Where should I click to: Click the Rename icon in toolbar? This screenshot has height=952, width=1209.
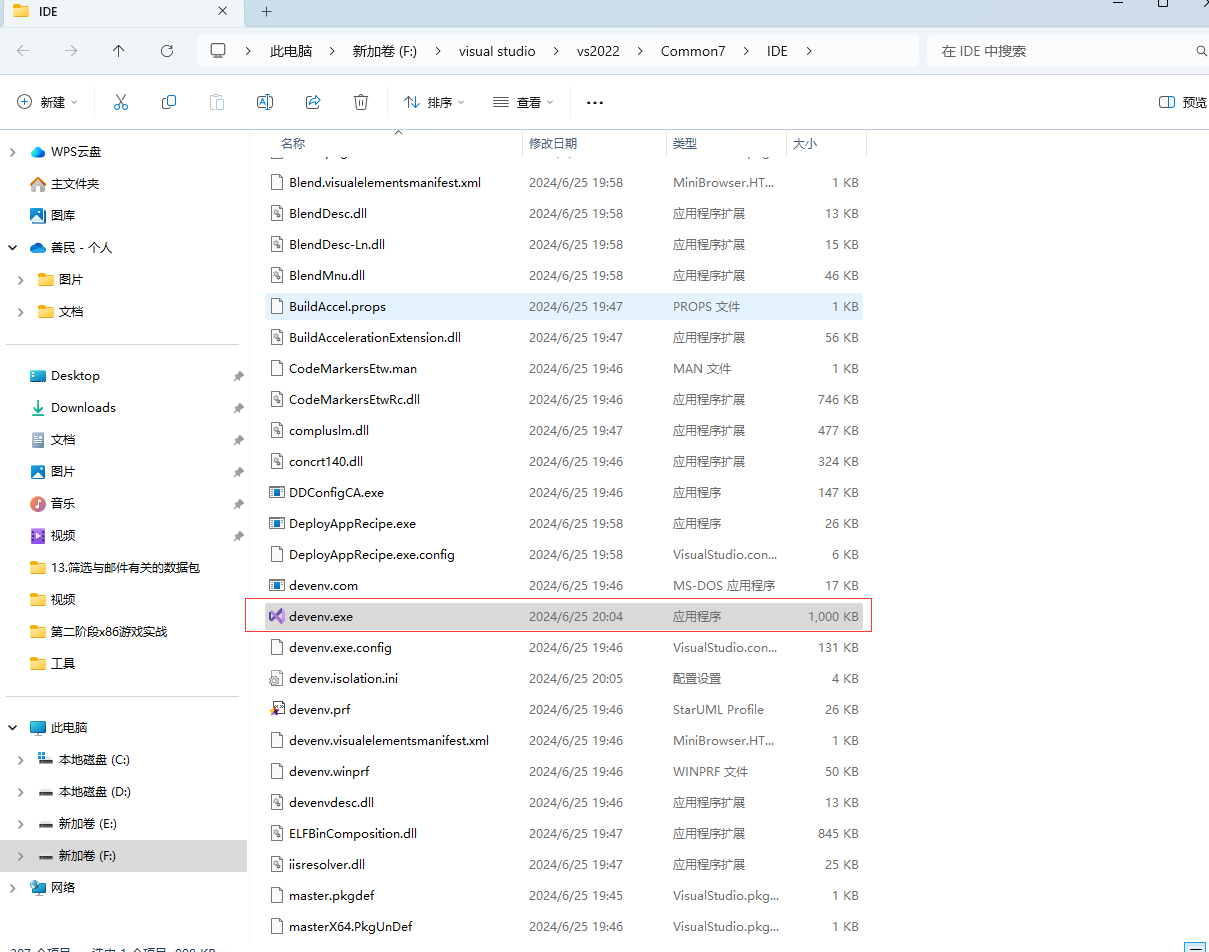265,102
